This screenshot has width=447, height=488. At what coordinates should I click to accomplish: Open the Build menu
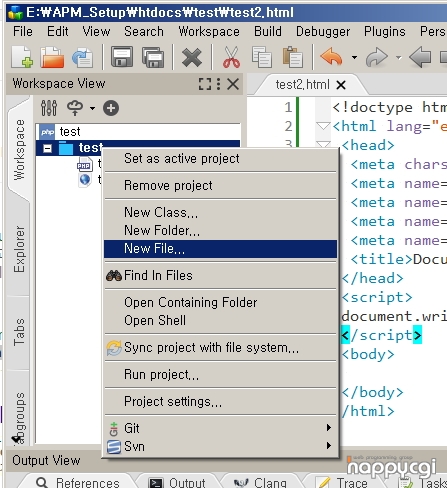coord(268,32)
